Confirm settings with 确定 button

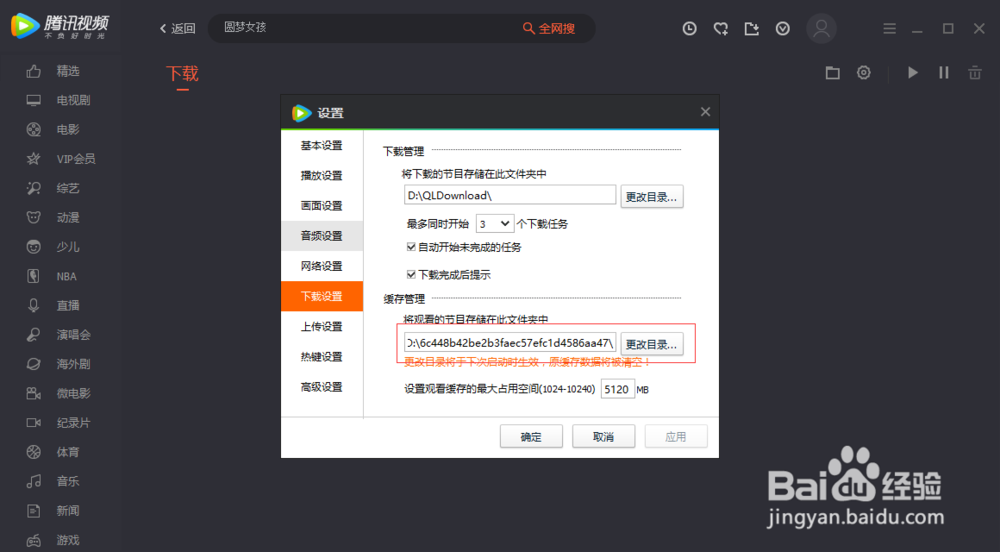click(x=531, y=437)
